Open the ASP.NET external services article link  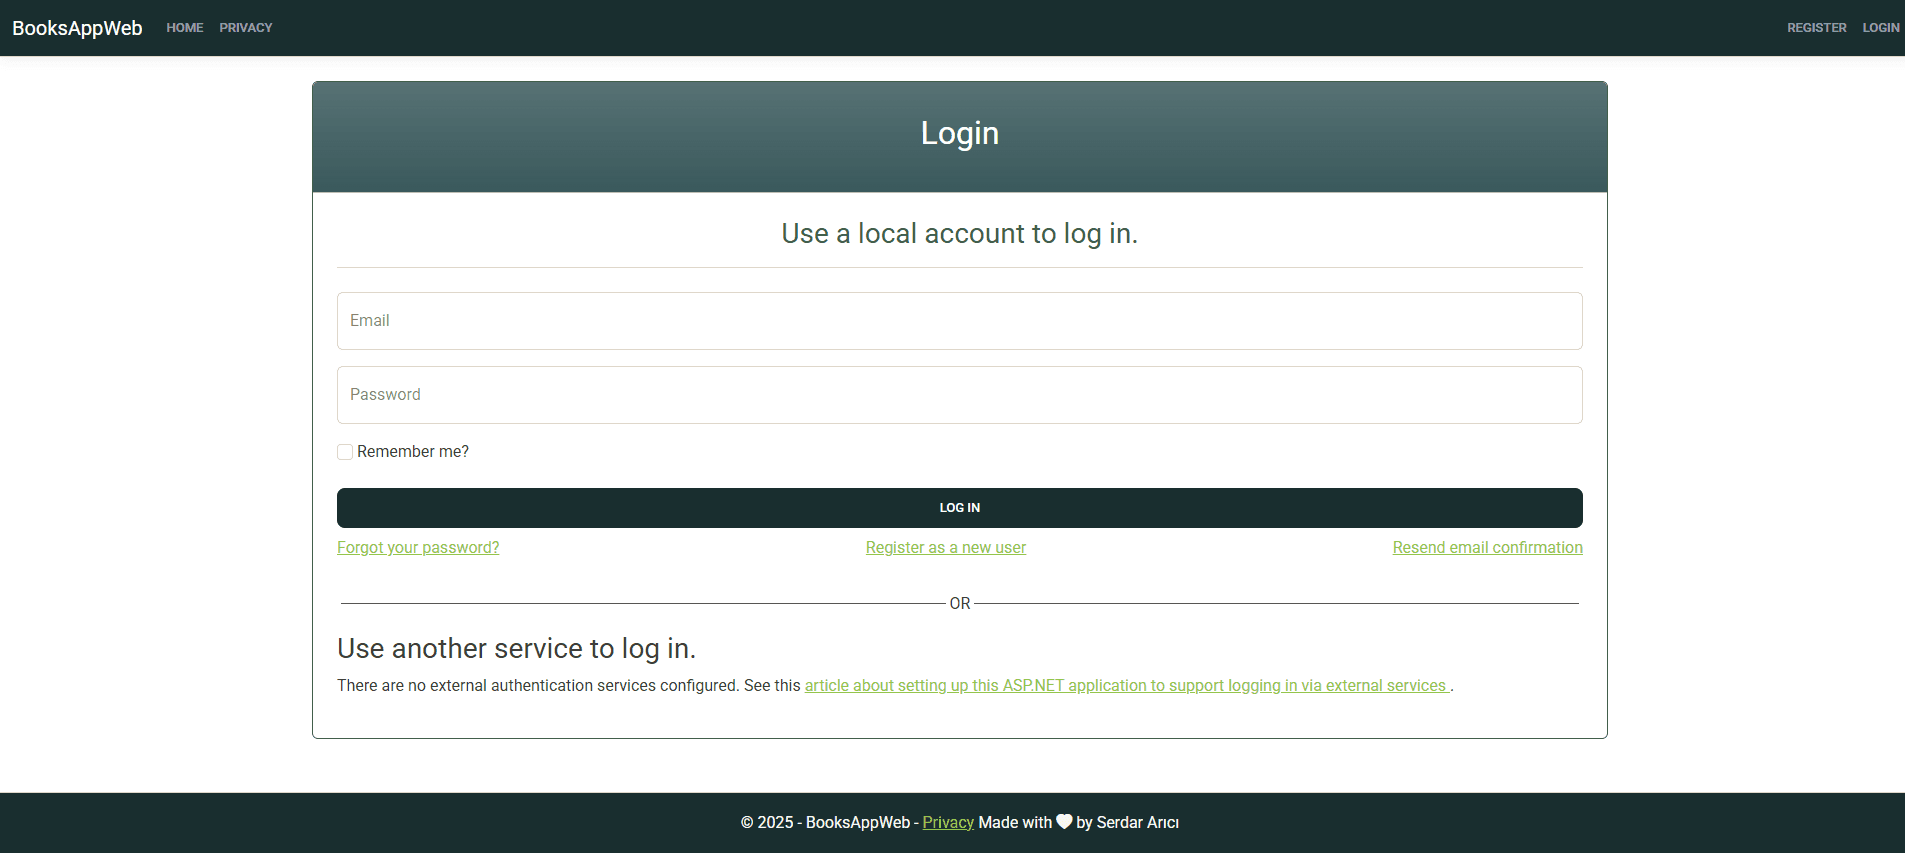(x=1127, y=686)
